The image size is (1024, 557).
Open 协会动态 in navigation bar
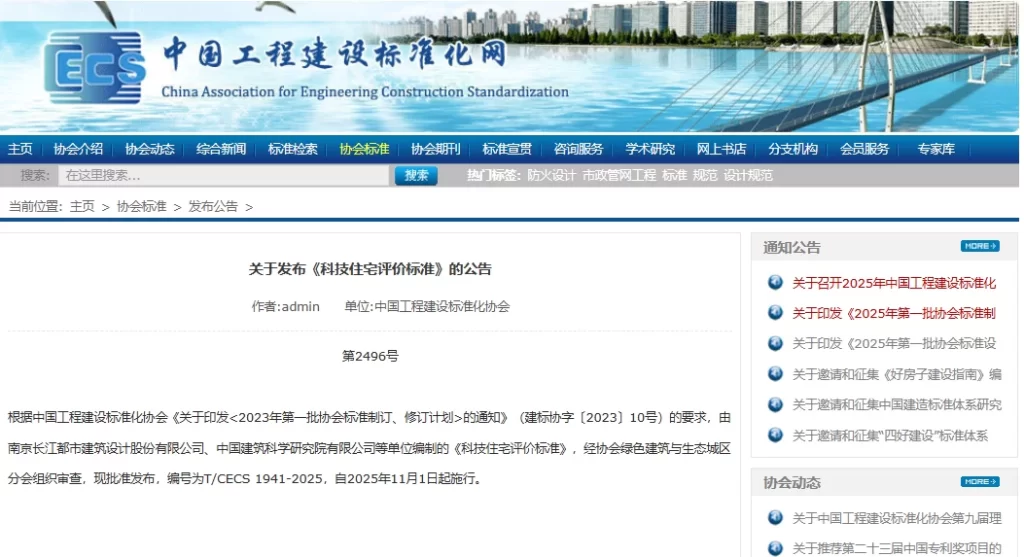[x=150, y=149]
